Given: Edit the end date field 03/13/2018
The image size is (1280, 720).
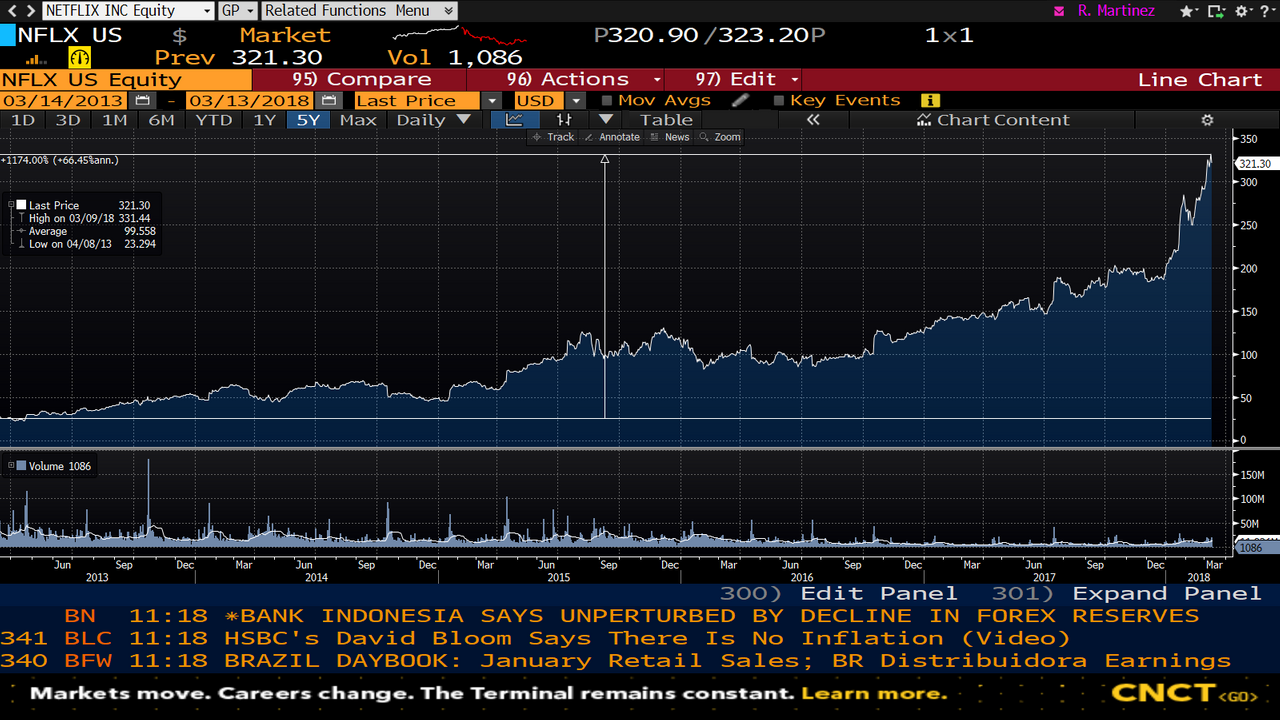Looking at the screenshot, I should coord(250,100).
